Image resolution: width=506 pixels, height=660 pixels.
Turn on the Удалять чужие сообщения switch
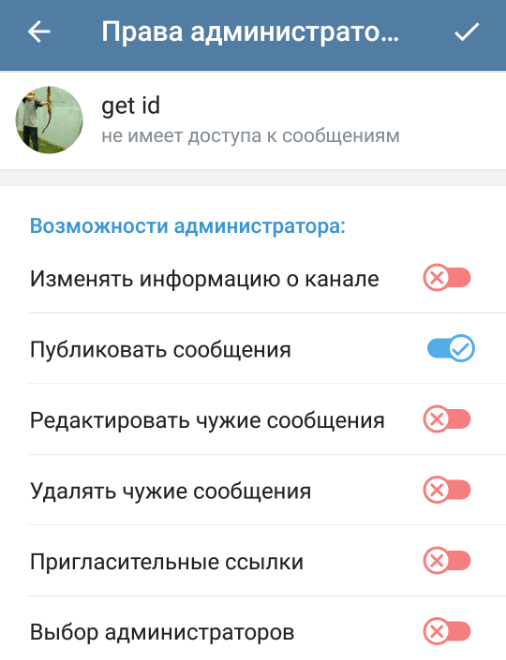coord(447,490)
